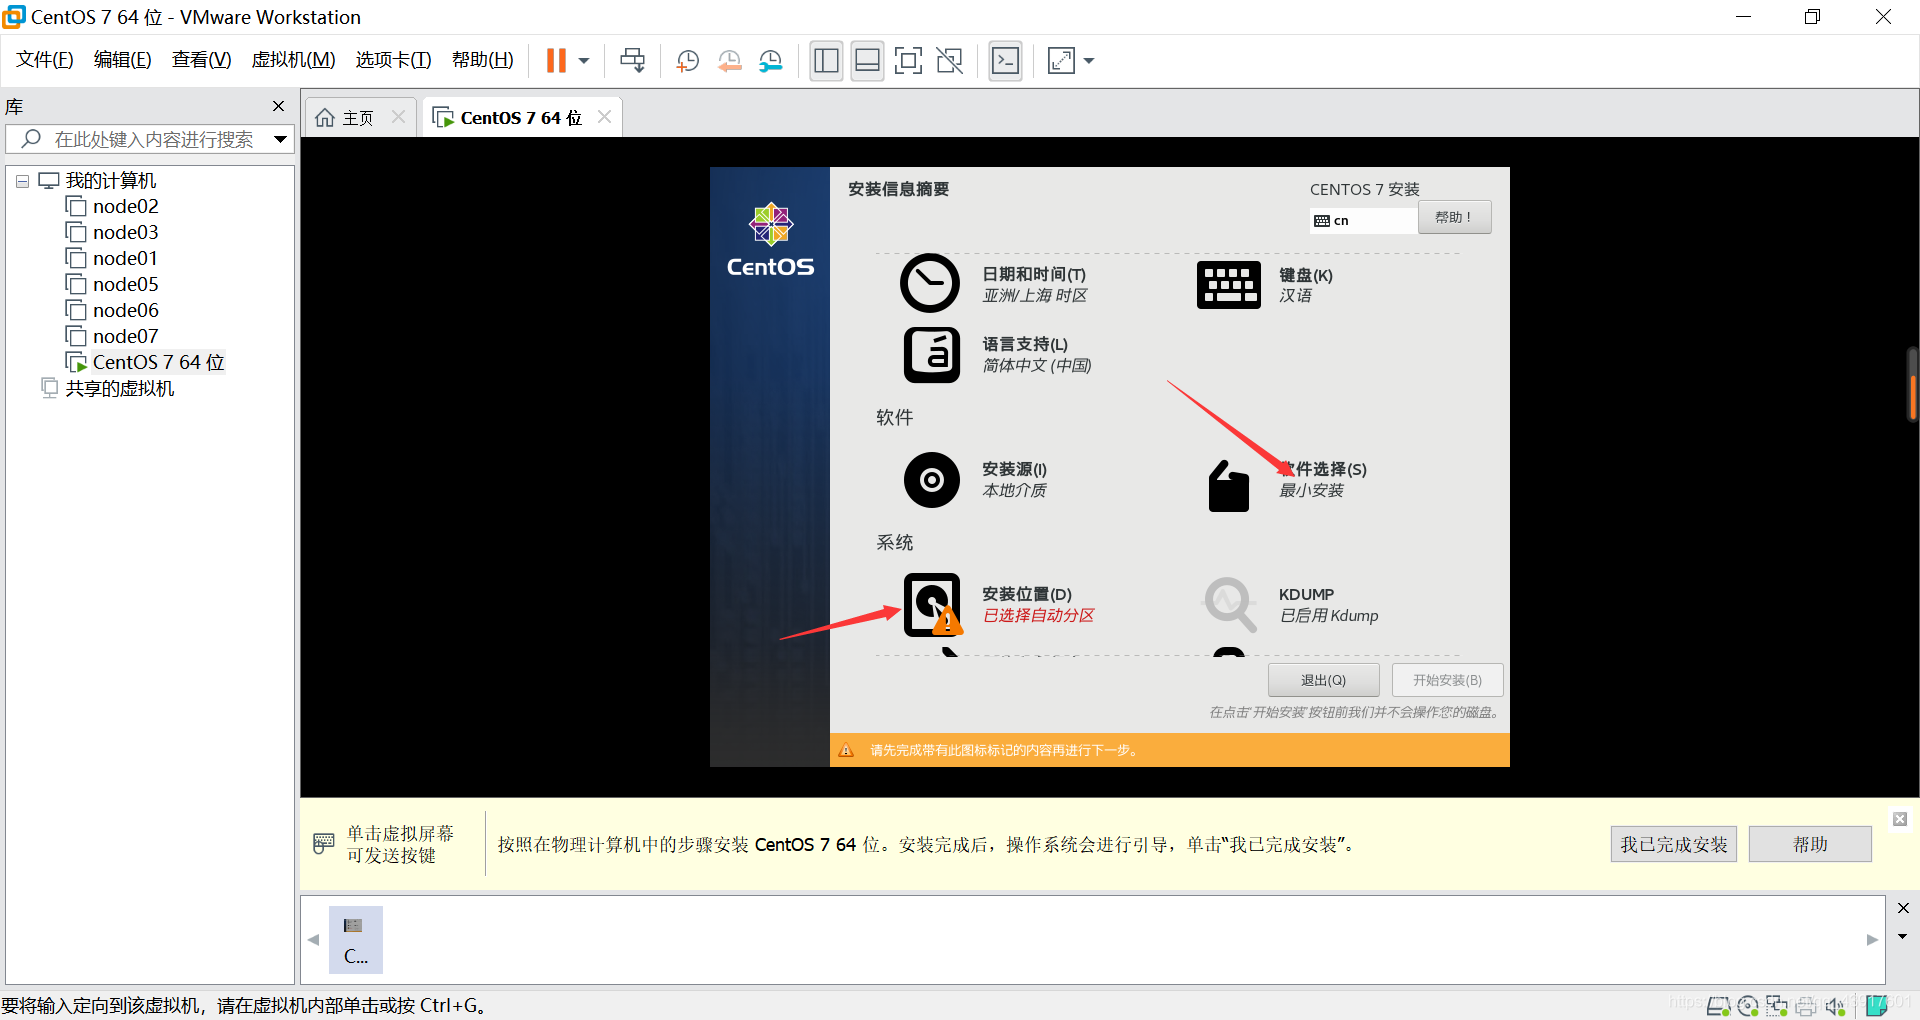Revert to snapshot with the orange arrow clock icon

tap(729, 61)
